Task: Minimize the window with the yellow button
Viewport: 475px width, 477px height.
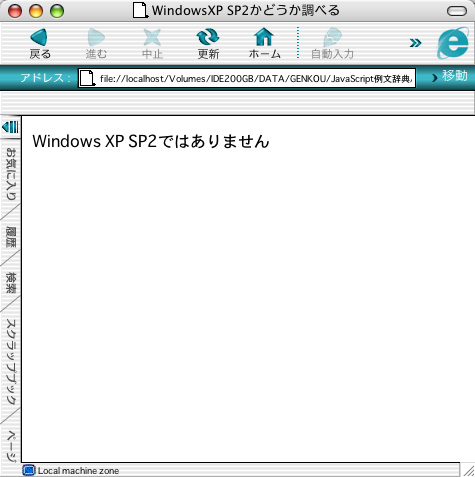Action: click(36, 11)
